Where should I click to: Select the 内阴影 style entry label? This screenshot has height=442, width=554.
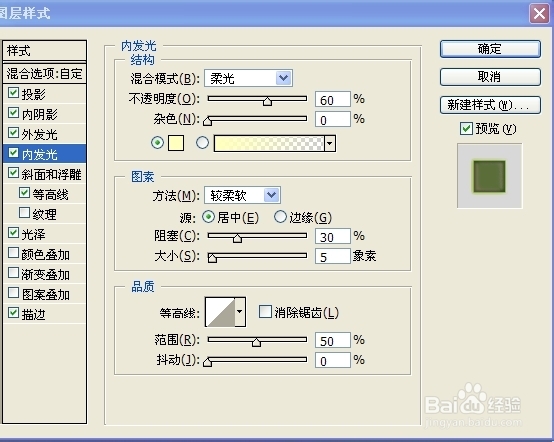tap(40, 114)
